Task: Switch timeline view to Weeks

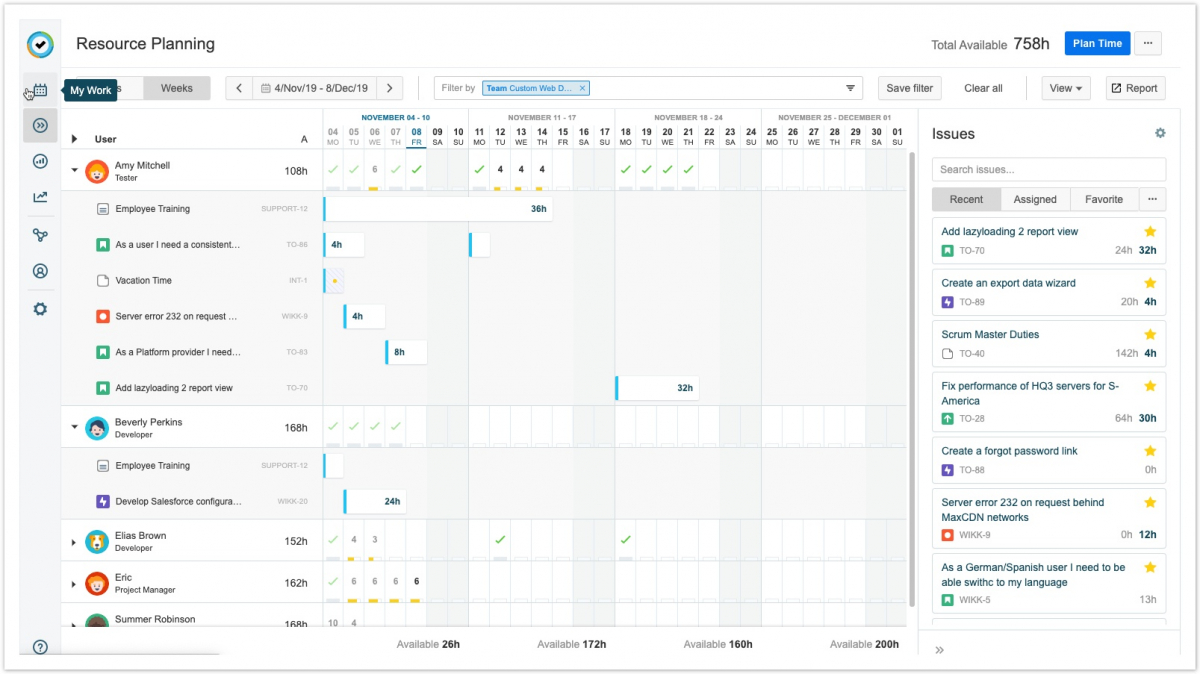Action: pos(177,88)
